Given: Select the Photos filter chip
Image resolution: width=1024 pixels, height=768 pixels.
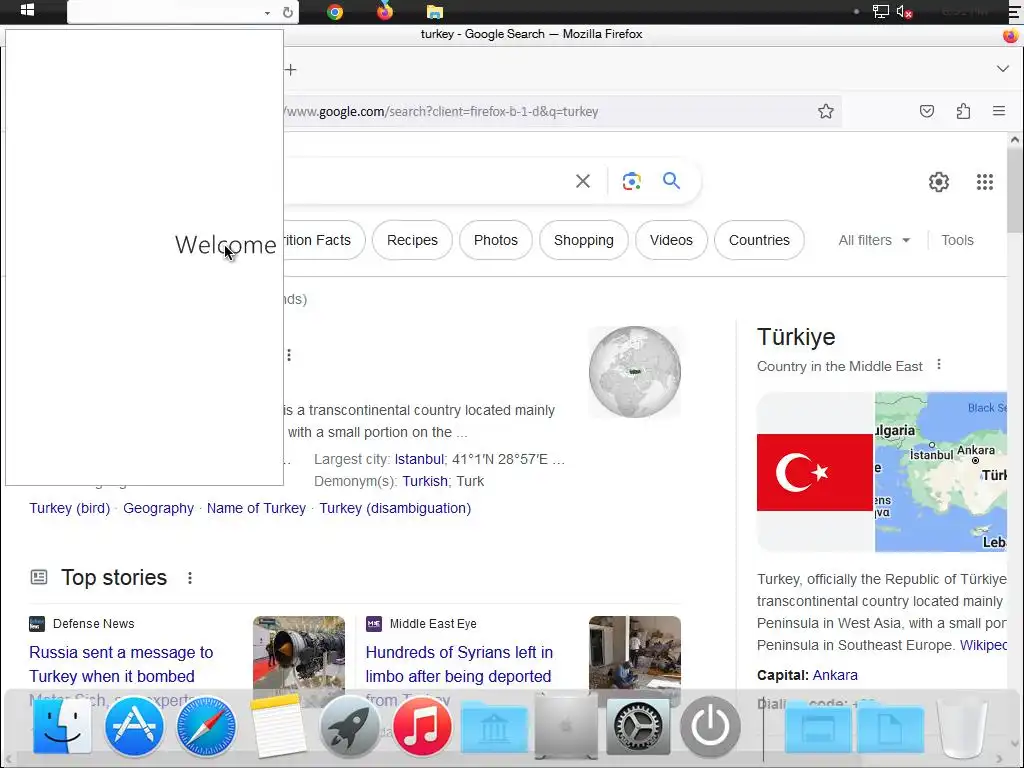Looking at the screenshot, I should click(496, 240).
